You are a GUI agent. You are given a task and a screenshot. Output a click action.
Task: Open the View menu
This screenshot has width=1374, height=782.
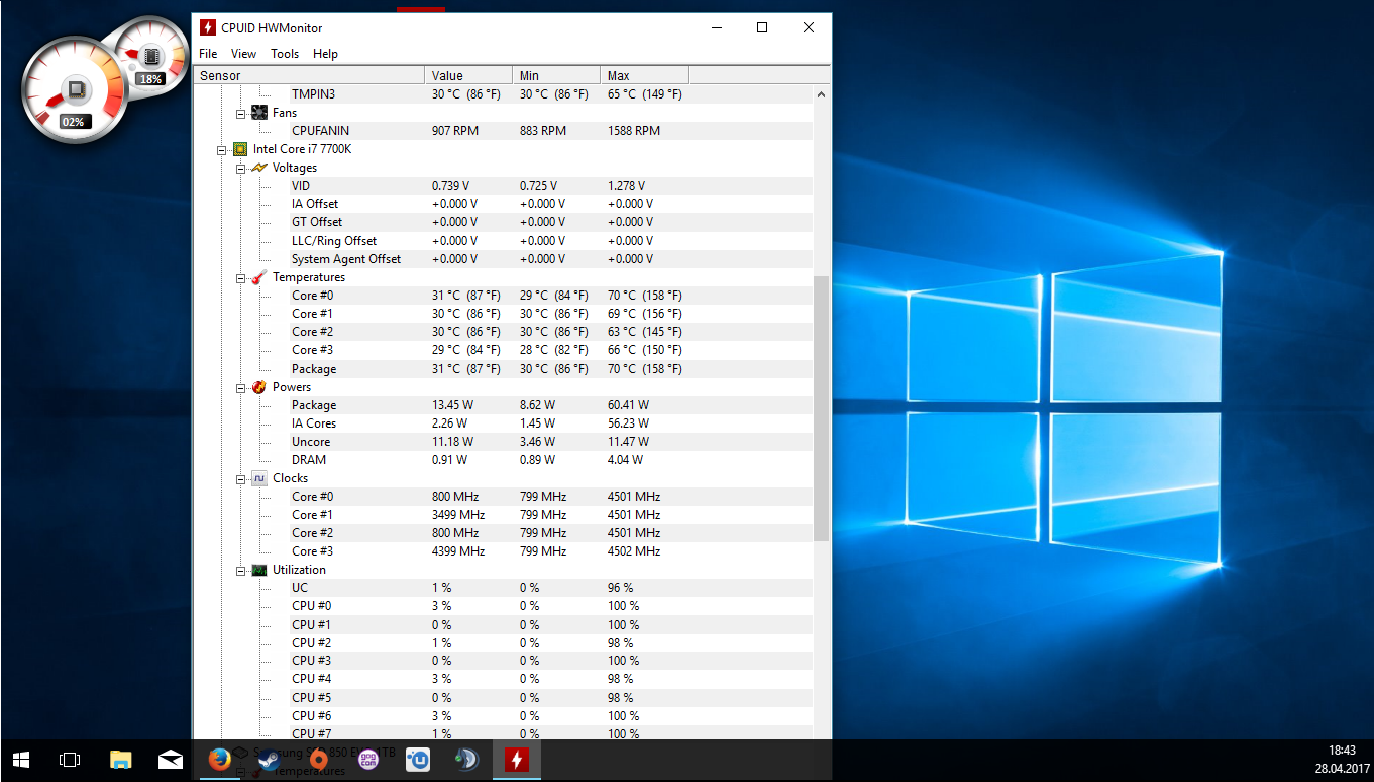[243, 54]
